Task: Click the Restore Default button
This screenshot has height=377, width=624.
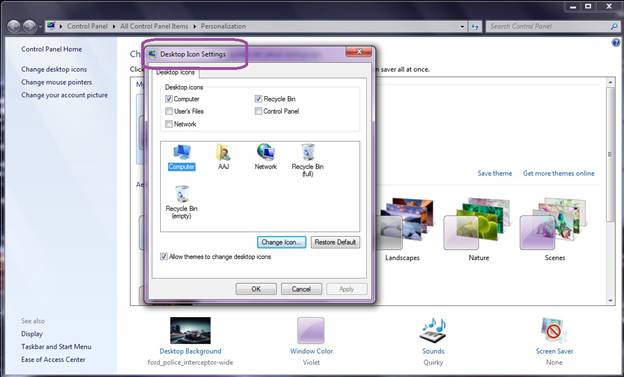Action: pos(335,242)
